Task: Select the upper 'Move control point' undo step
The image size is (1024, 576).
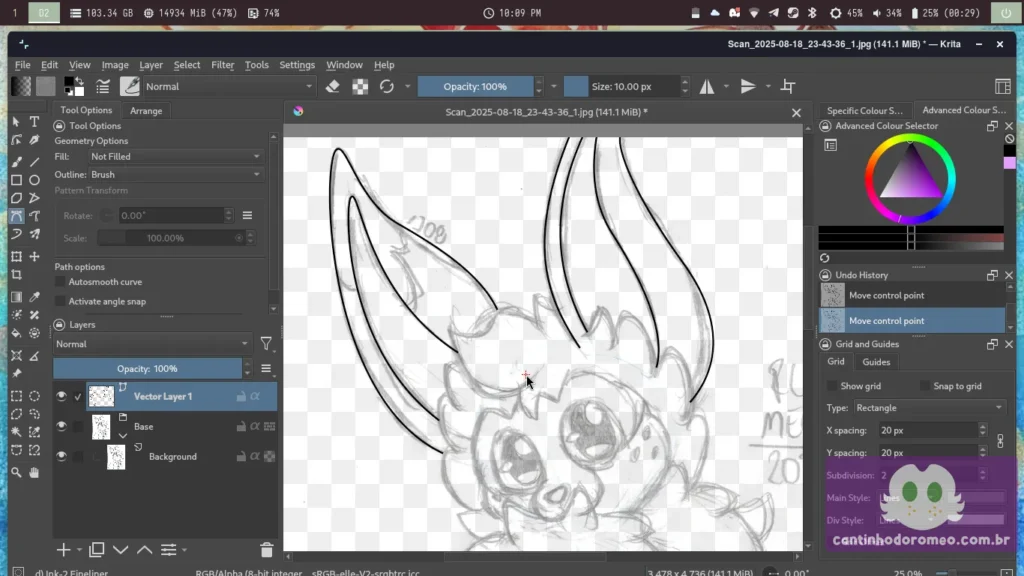Action: tap(912, 295)
